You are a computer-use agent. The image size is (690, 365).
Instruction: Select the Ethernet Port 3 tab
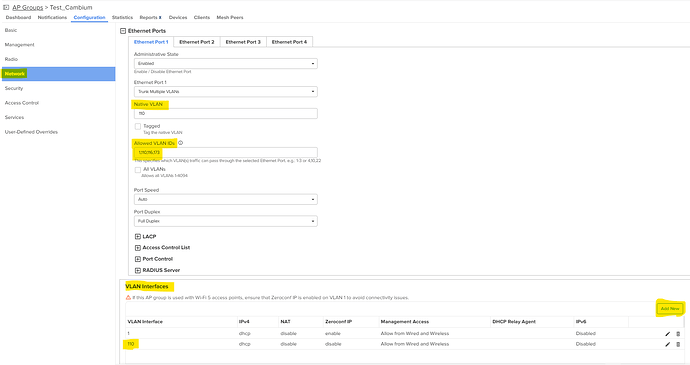[x=243, y=42]
